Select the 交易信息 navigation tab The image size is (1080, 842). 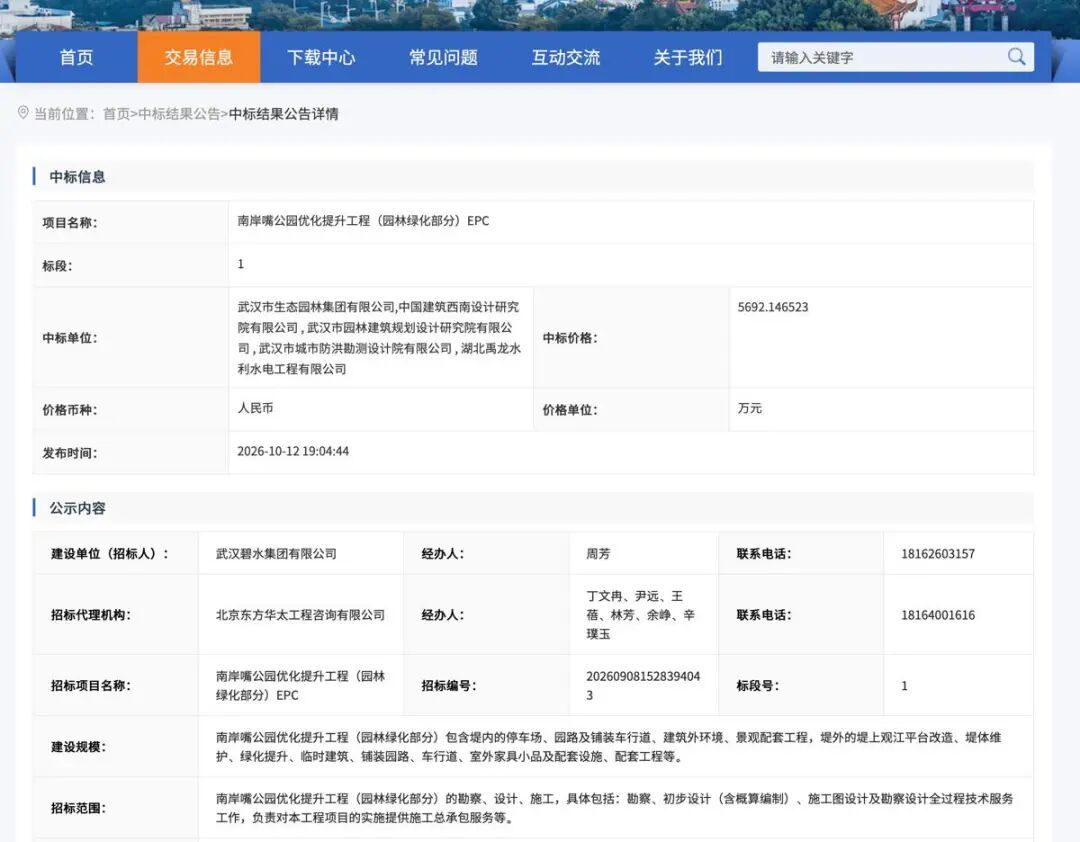tap(199, 57)
